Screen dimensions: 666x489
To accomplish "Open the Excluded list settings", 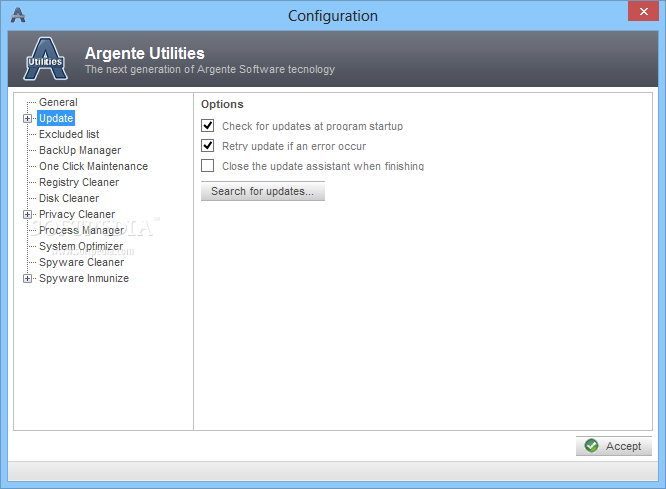I will pyautogui.click(x=69, y=134).
